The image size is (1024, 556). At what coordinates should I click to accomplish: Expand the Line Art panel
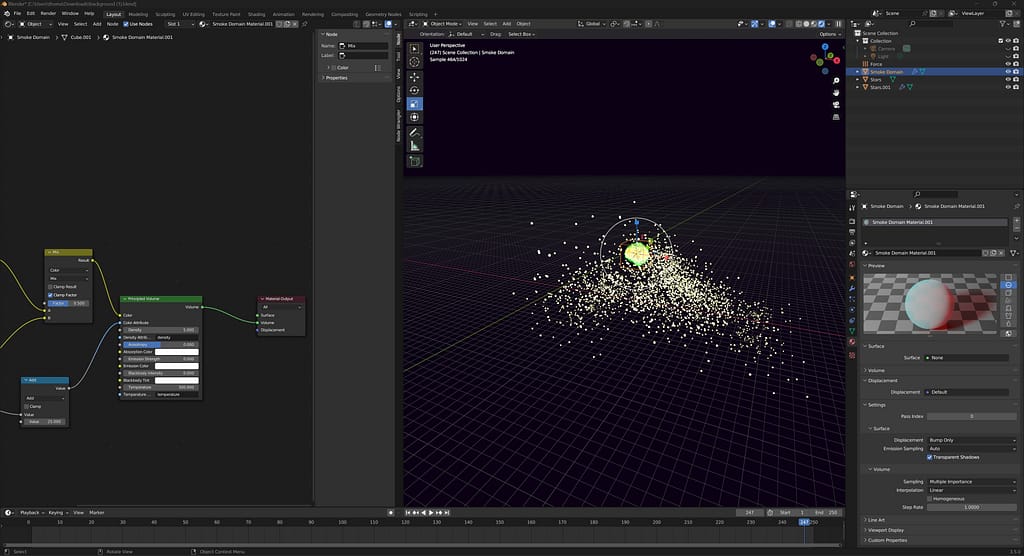877,520
